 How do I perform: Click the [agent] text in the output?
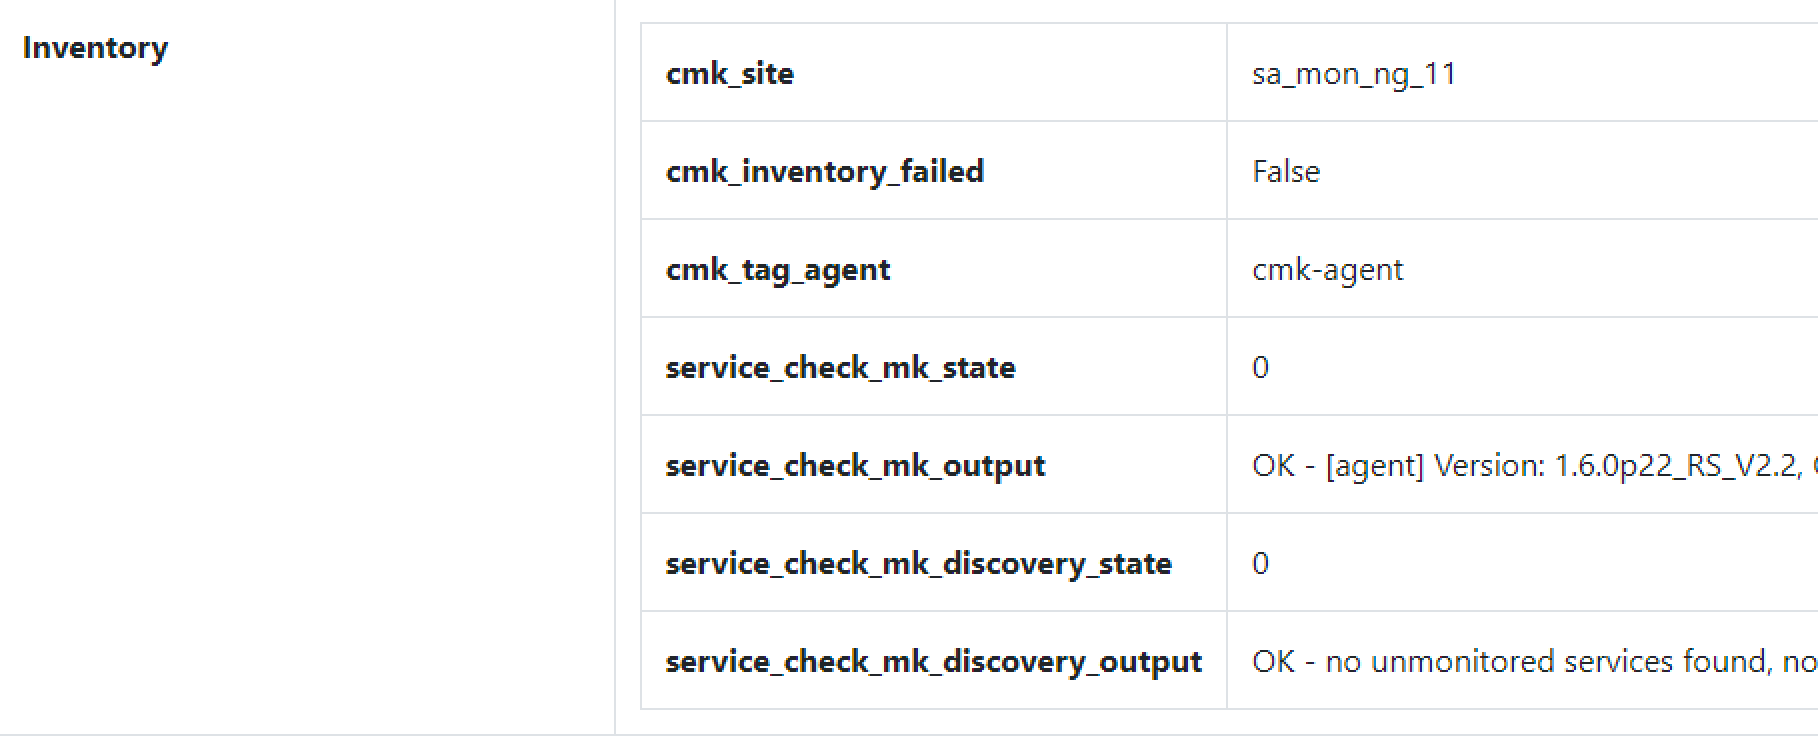click(1374, 465)
